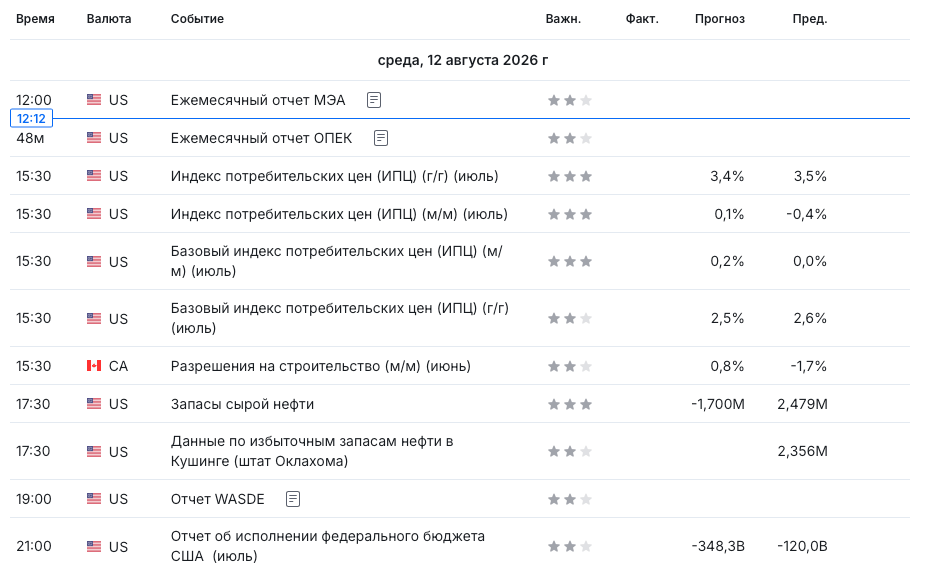Image resolution: width=925 pixels, height=573 pixels.
Task: Sort by the Событие column header
Action: pos(197,19)
